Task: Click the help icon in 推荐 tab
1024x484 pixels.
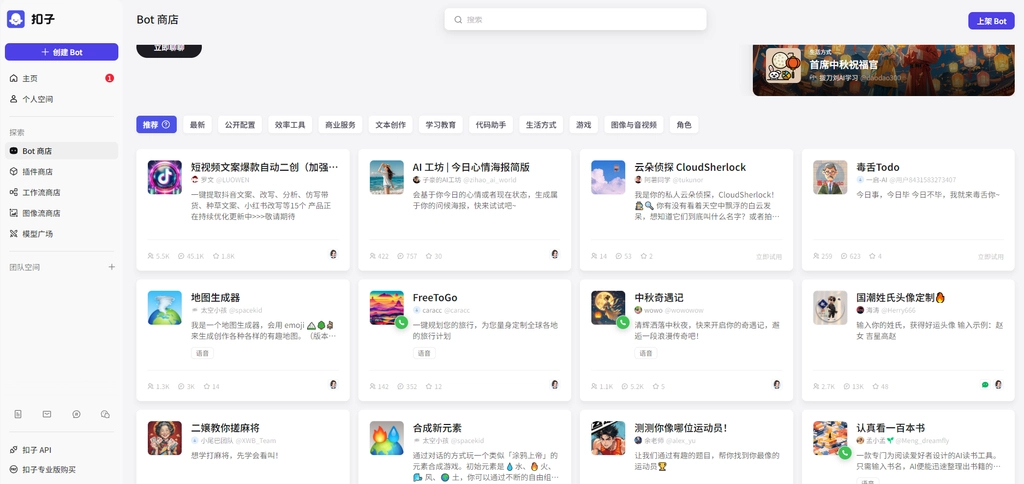Action: click(x=166, y=125)
